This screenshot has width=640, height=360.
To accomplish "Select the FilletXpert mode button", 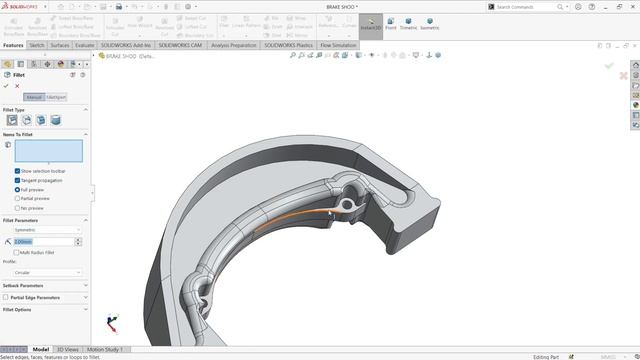I will tap(56, 97).
